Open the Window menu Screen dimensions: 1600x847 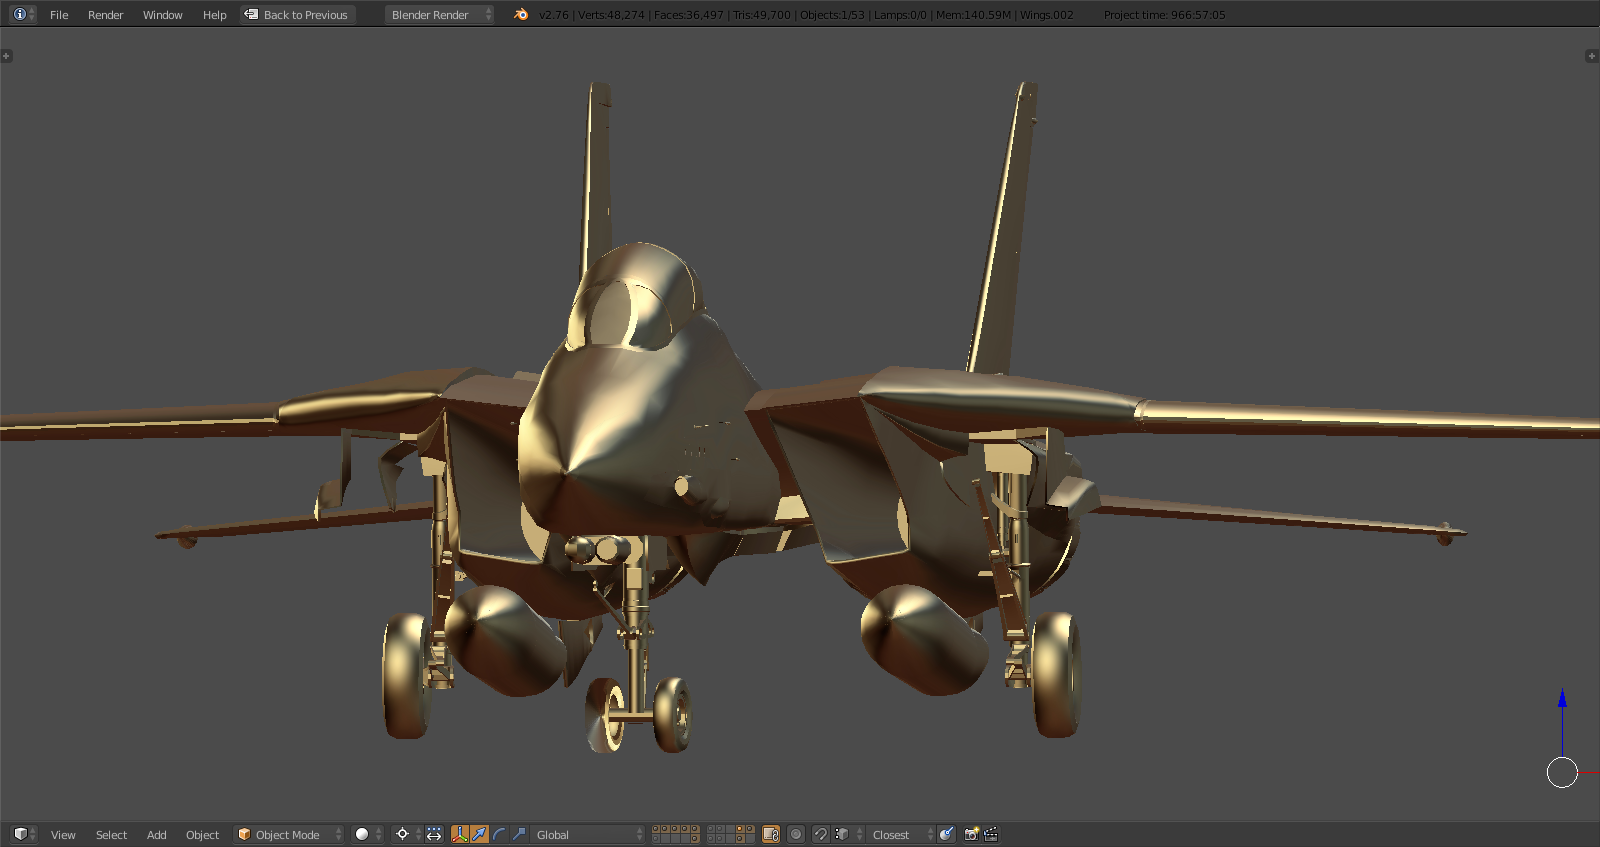click(x=162, y=15)
